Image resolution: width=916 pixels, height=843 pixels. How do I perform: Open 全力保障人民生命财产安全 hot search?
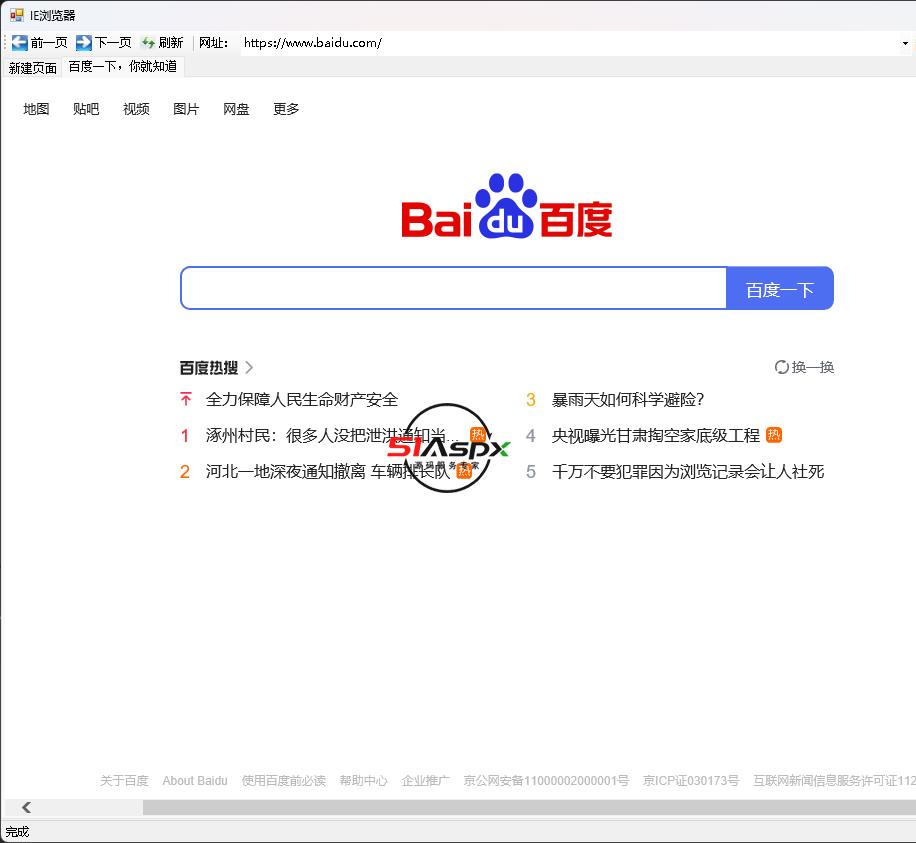tap(301, 400)
